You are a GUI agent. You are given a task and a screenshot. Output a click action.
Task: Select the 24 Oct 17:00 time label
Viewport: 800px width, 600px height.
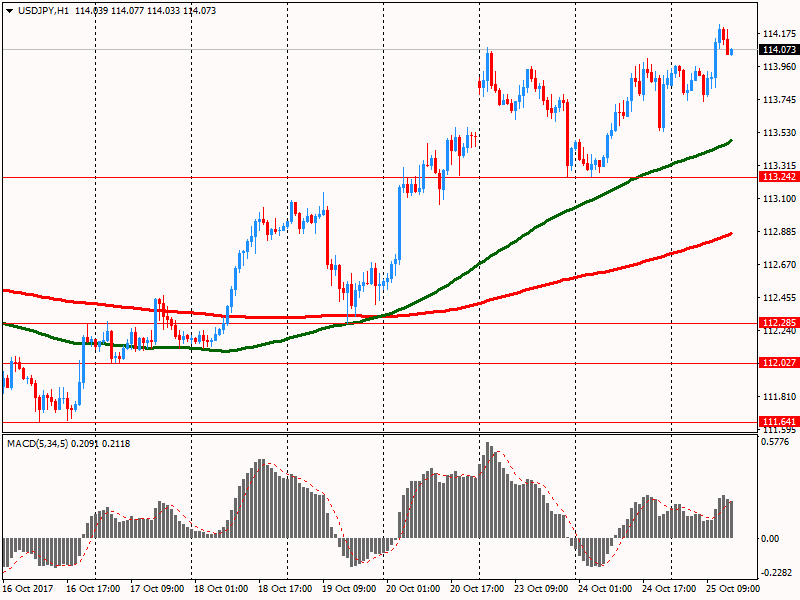[669, 588]
